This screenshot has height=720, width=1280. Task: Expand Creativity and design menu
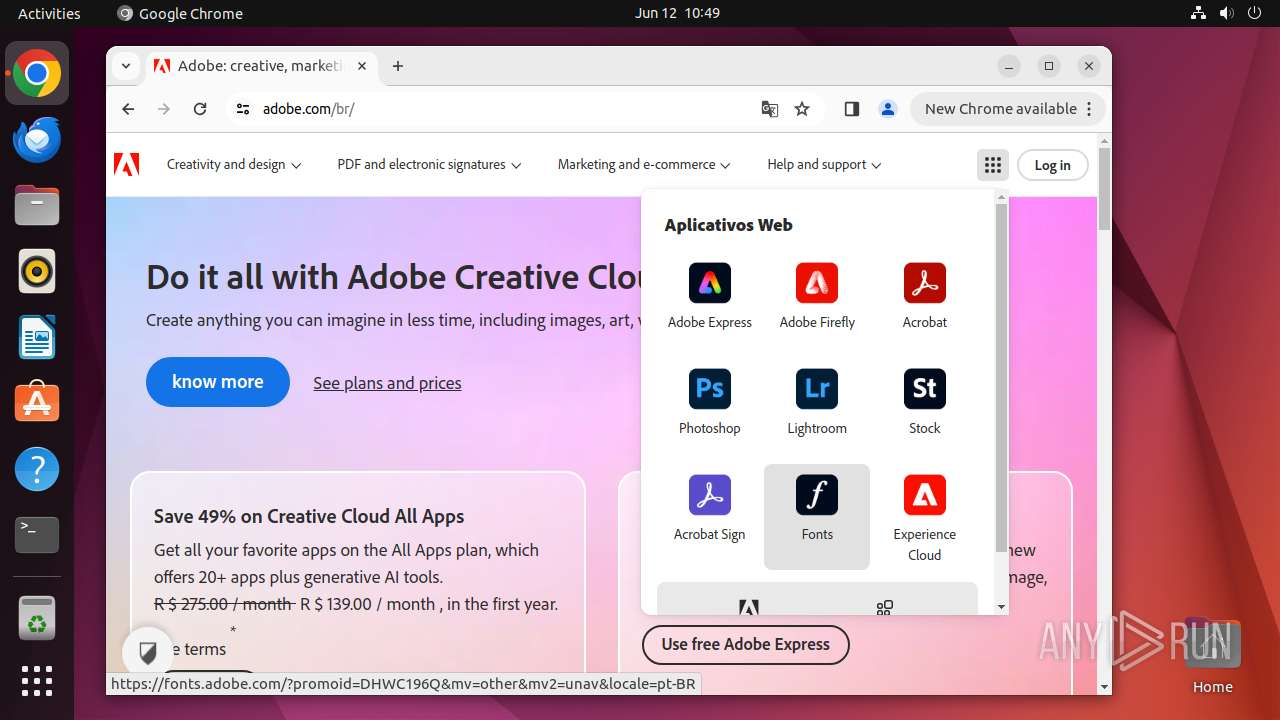234,165
